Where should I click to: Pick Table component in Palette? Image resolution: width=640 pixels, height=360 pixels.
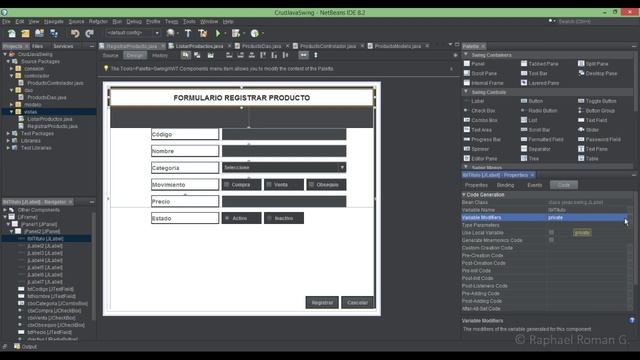588,158
